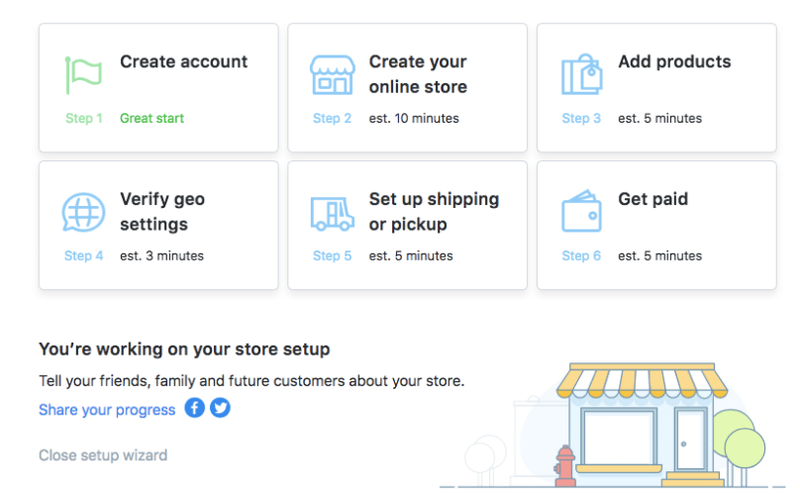Share progress via the Twitter icon
Image resolution: width=800 pixels, height=499 pixels.
[x=220, y=408]
